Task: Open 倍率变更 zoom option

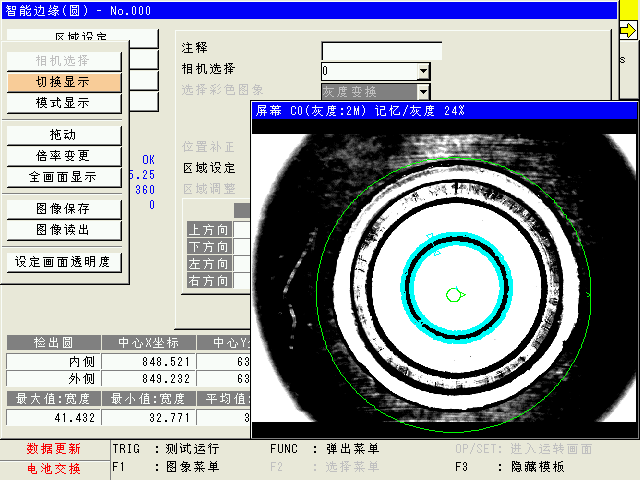Action: (x=63, y=156)
